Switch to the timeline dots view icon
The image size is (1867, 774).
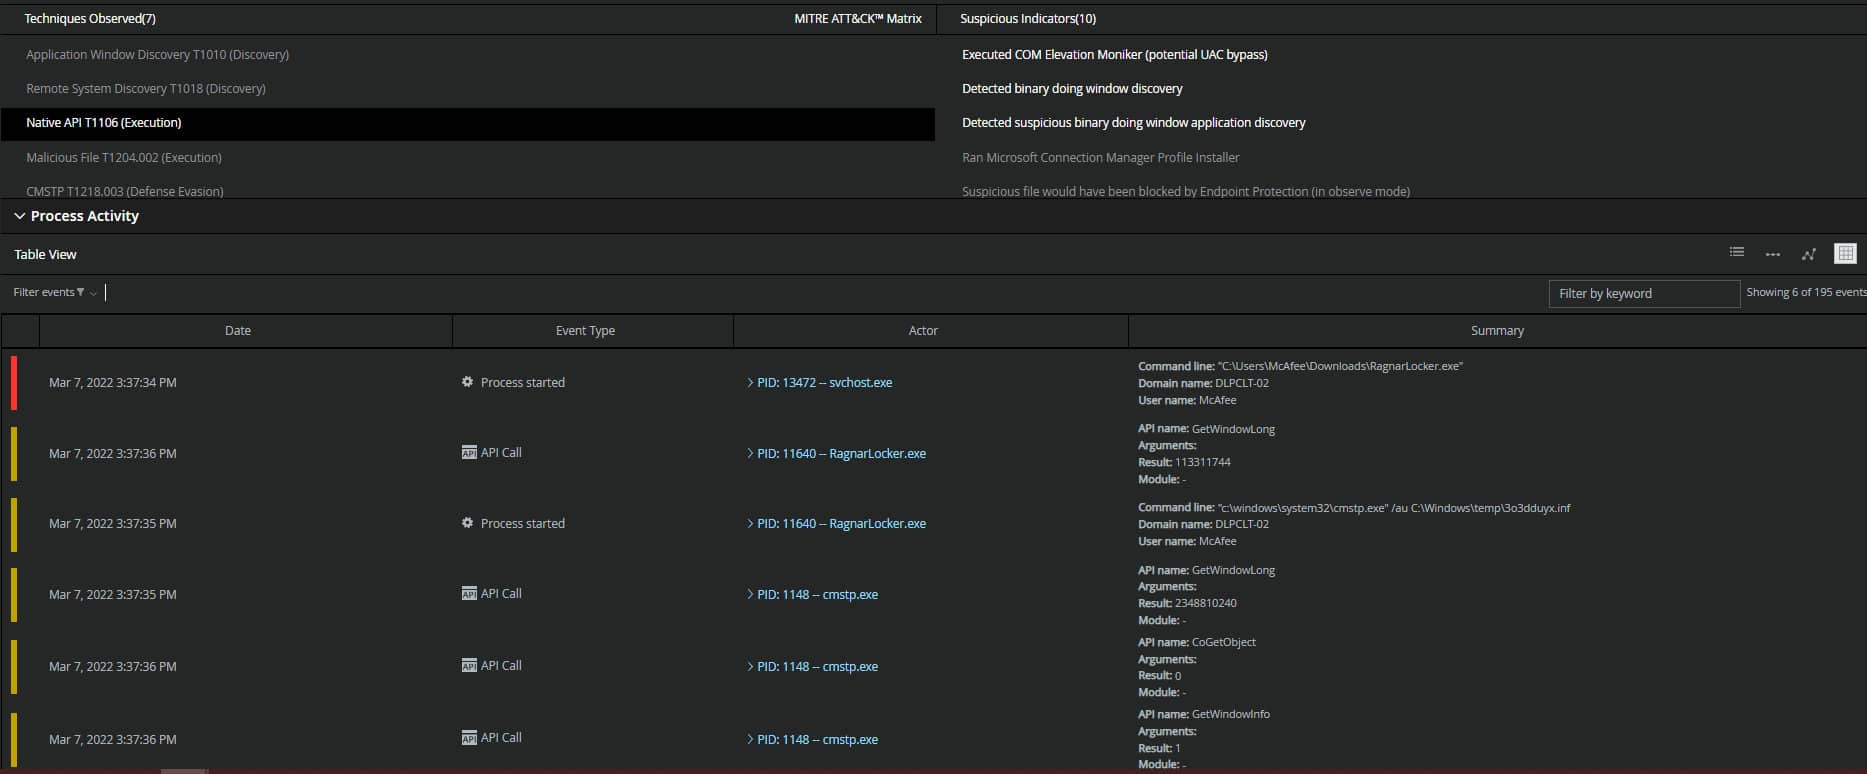tap(1772, 254)
